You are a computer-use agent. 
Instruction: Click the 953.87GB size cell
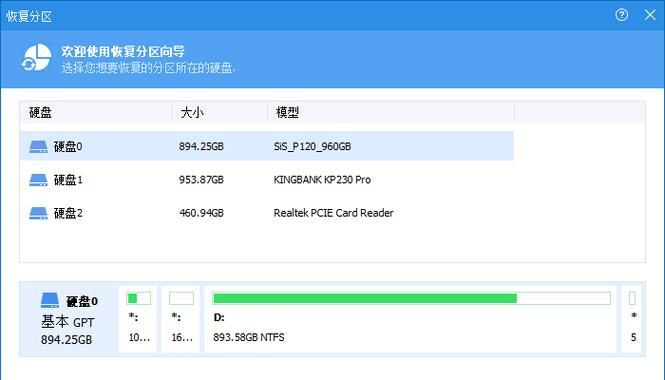[201, 180]
